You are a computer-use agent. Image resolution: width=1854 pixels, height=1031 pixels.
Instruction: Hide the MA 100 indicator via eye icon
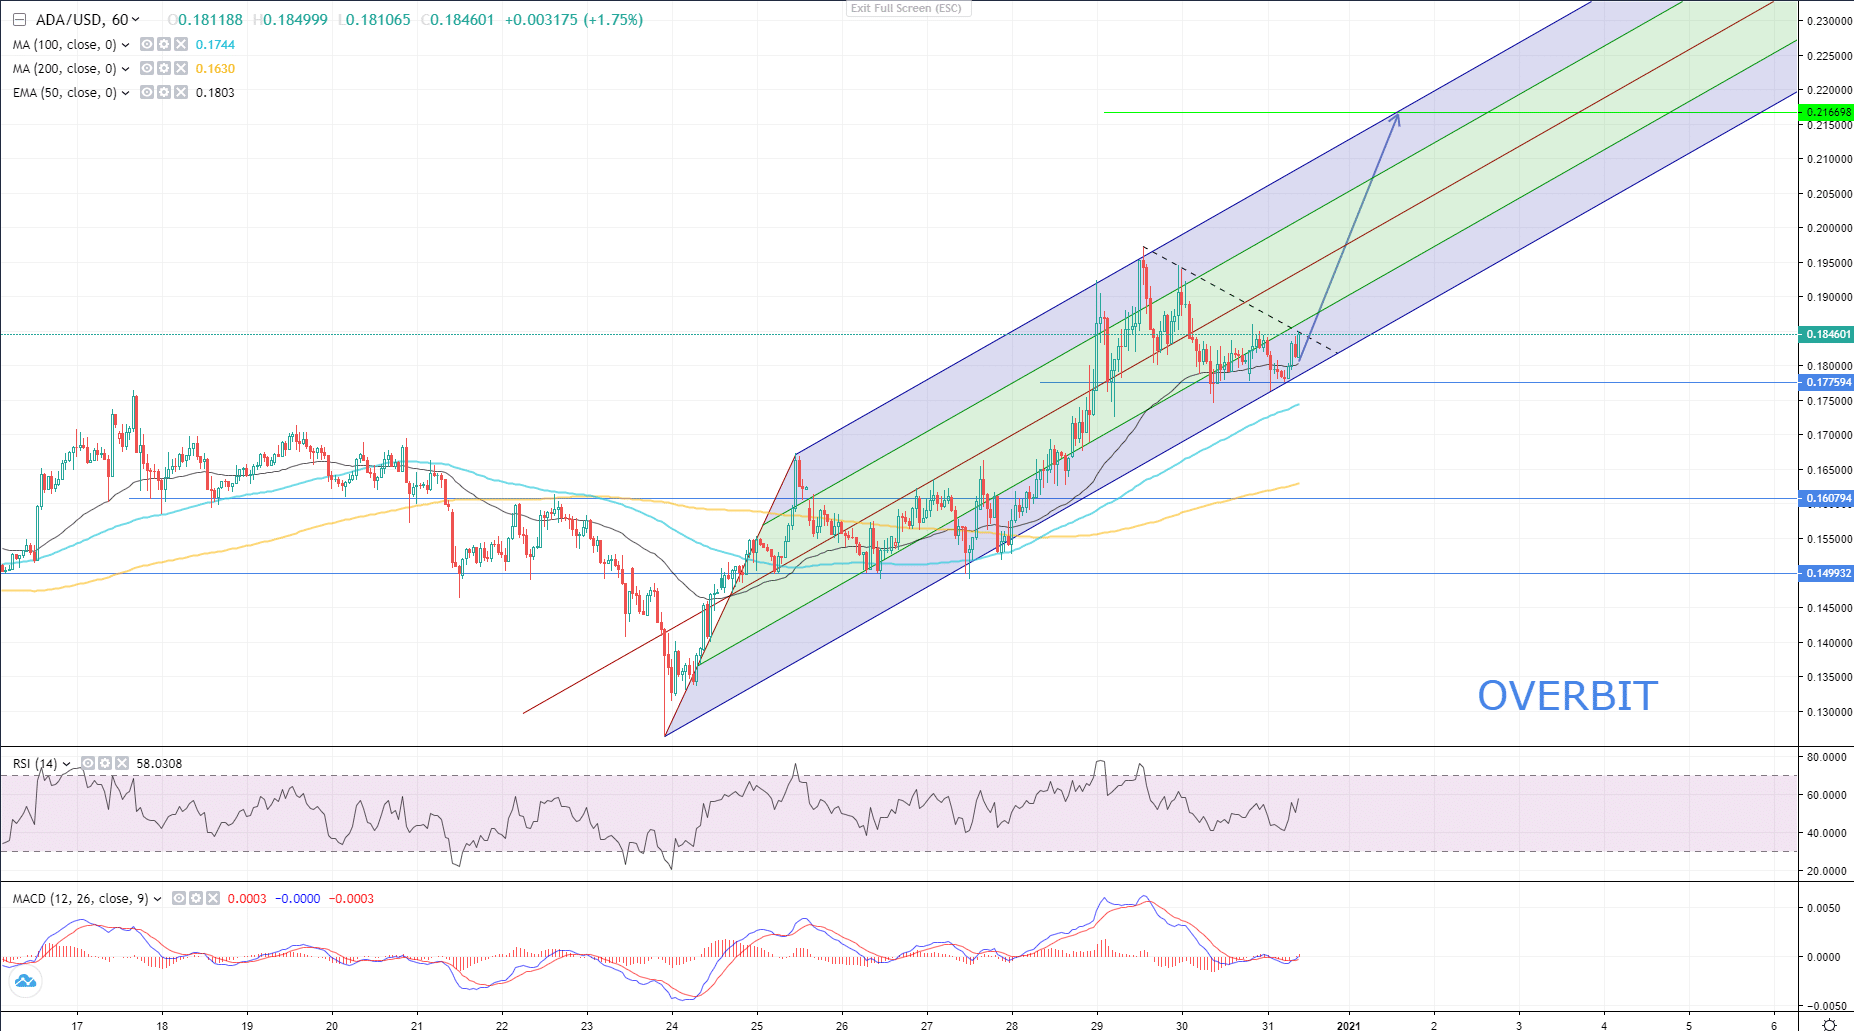click(147, 44)
